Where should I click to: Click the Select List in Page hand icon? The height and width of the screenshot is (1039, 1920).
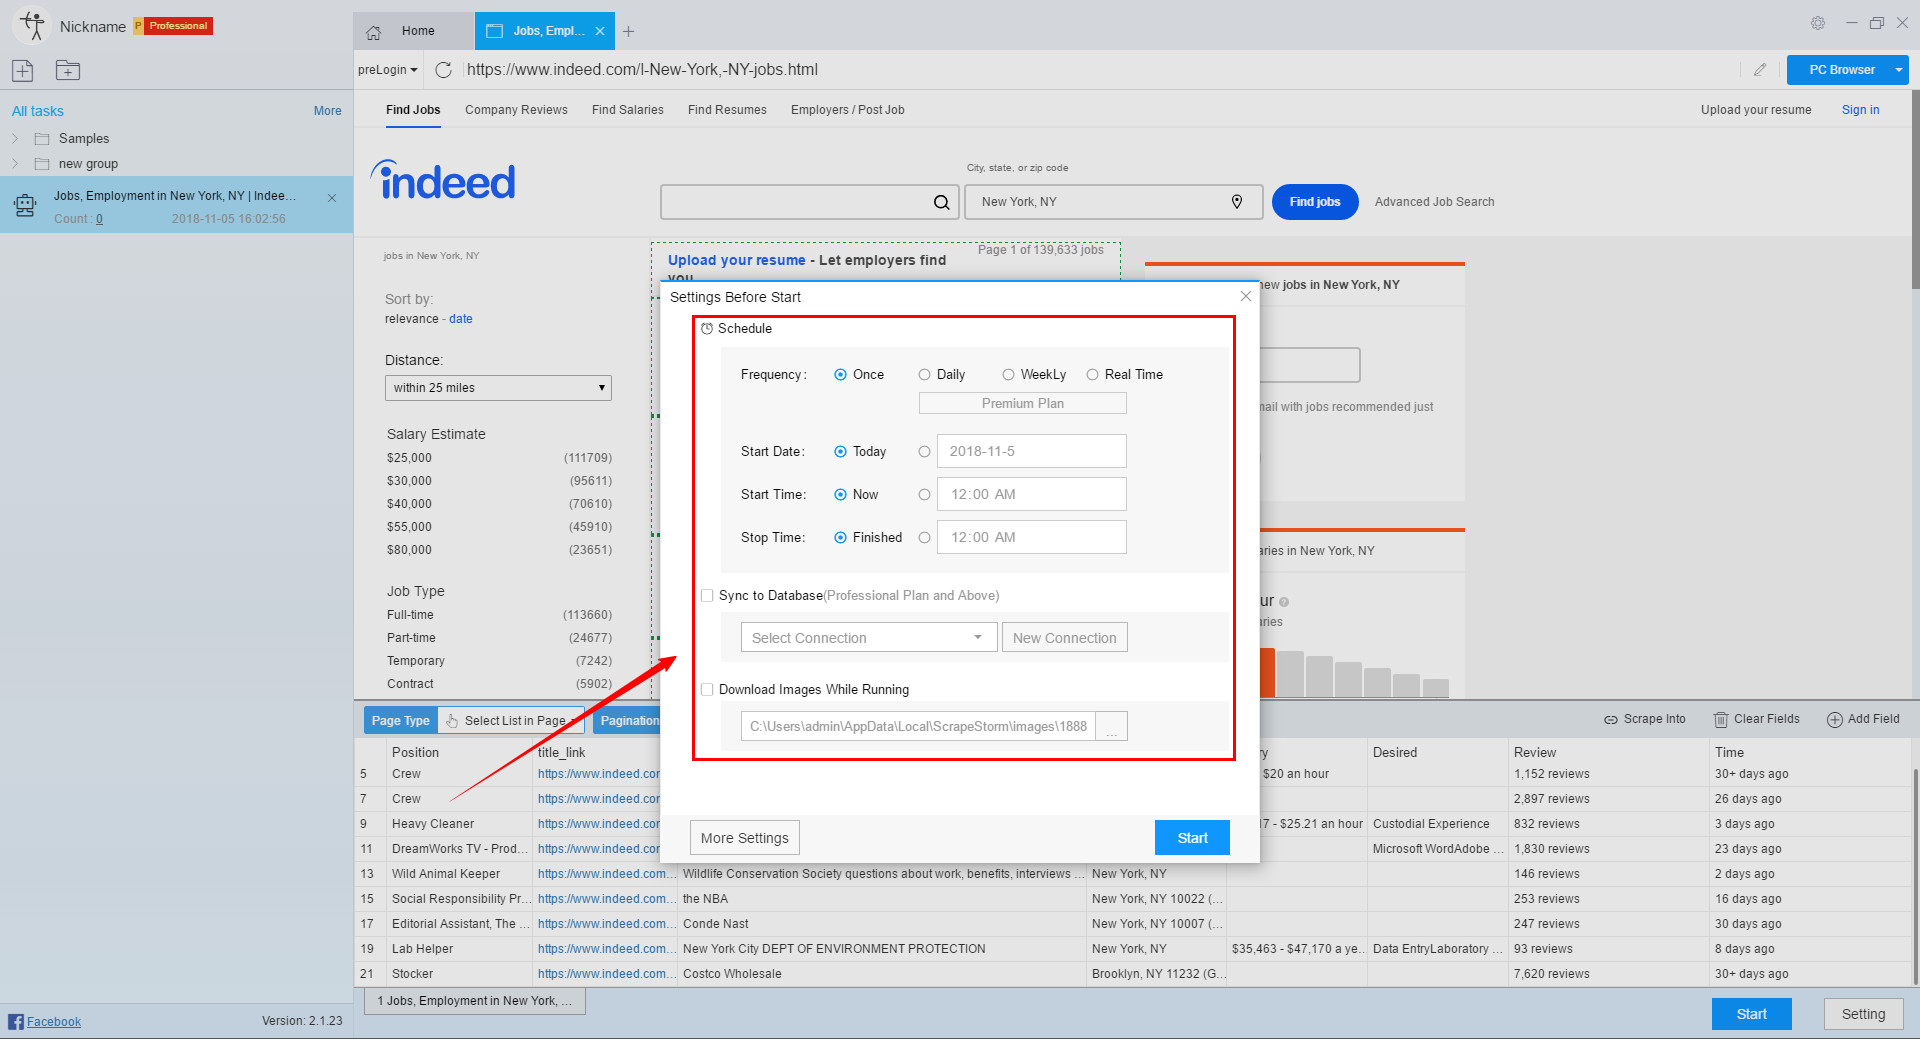coord(452,720)
